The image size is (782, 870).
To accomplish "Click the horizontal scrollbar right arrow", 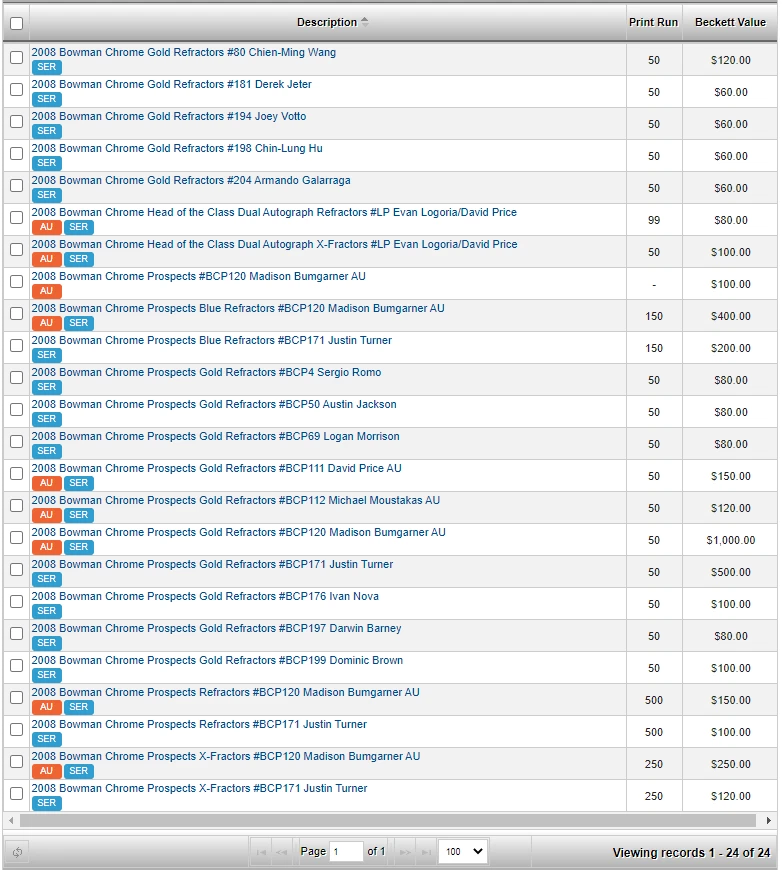I will (x=769, y=820).
